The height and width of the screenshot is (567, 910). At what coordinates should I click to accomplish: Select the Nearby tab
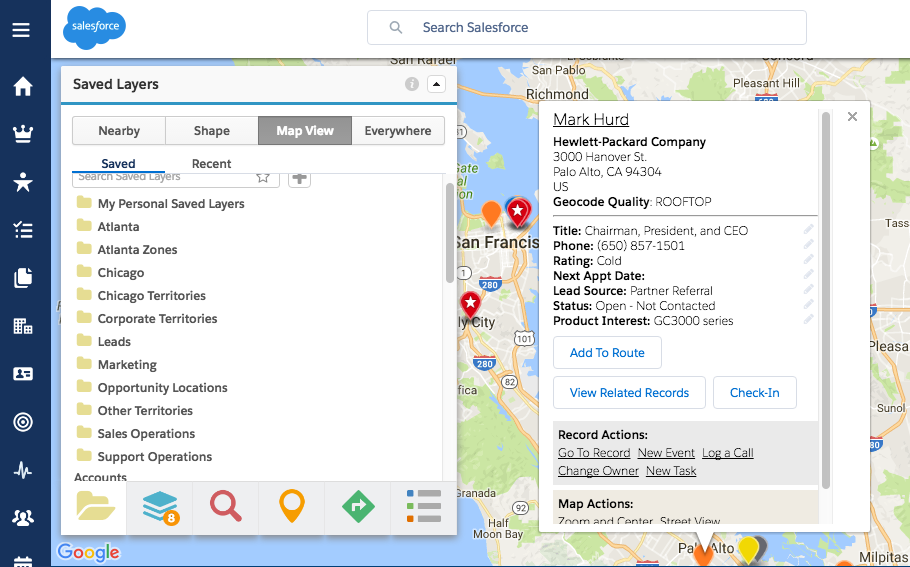click(x=119, y=131)
